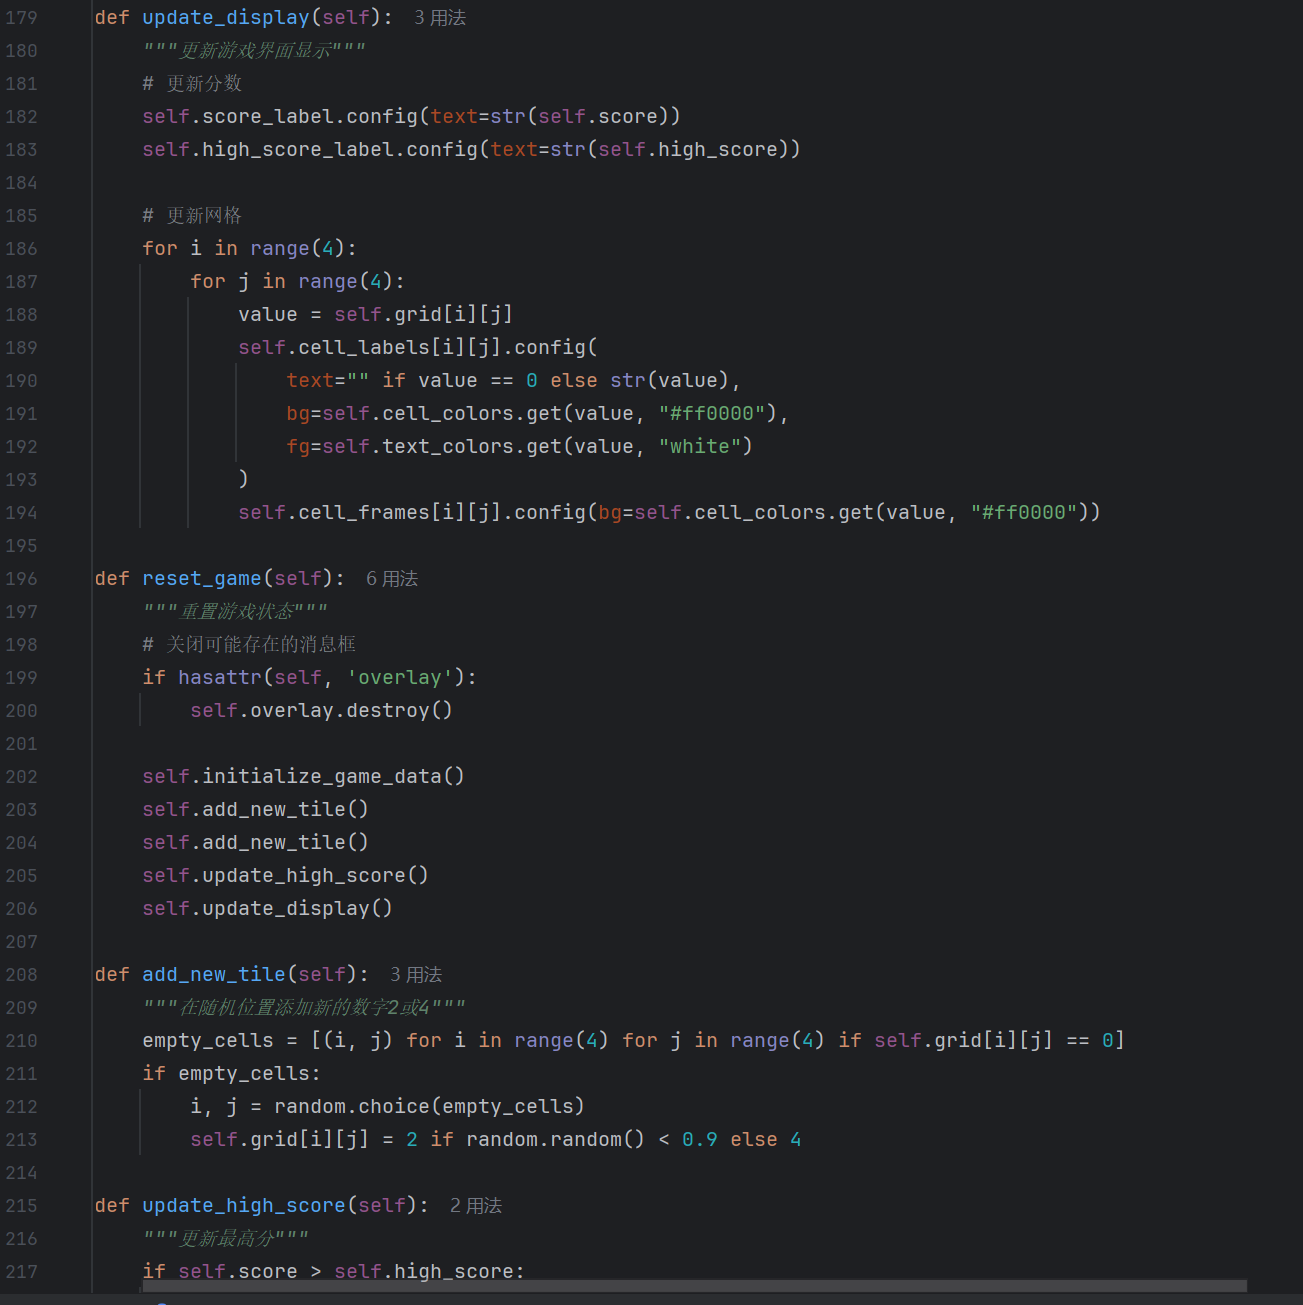Click the comment "# 关闭可能存在的消息框"
Image resolution: width=1303 pixels, height=1305 pixels.
point(249,645)
